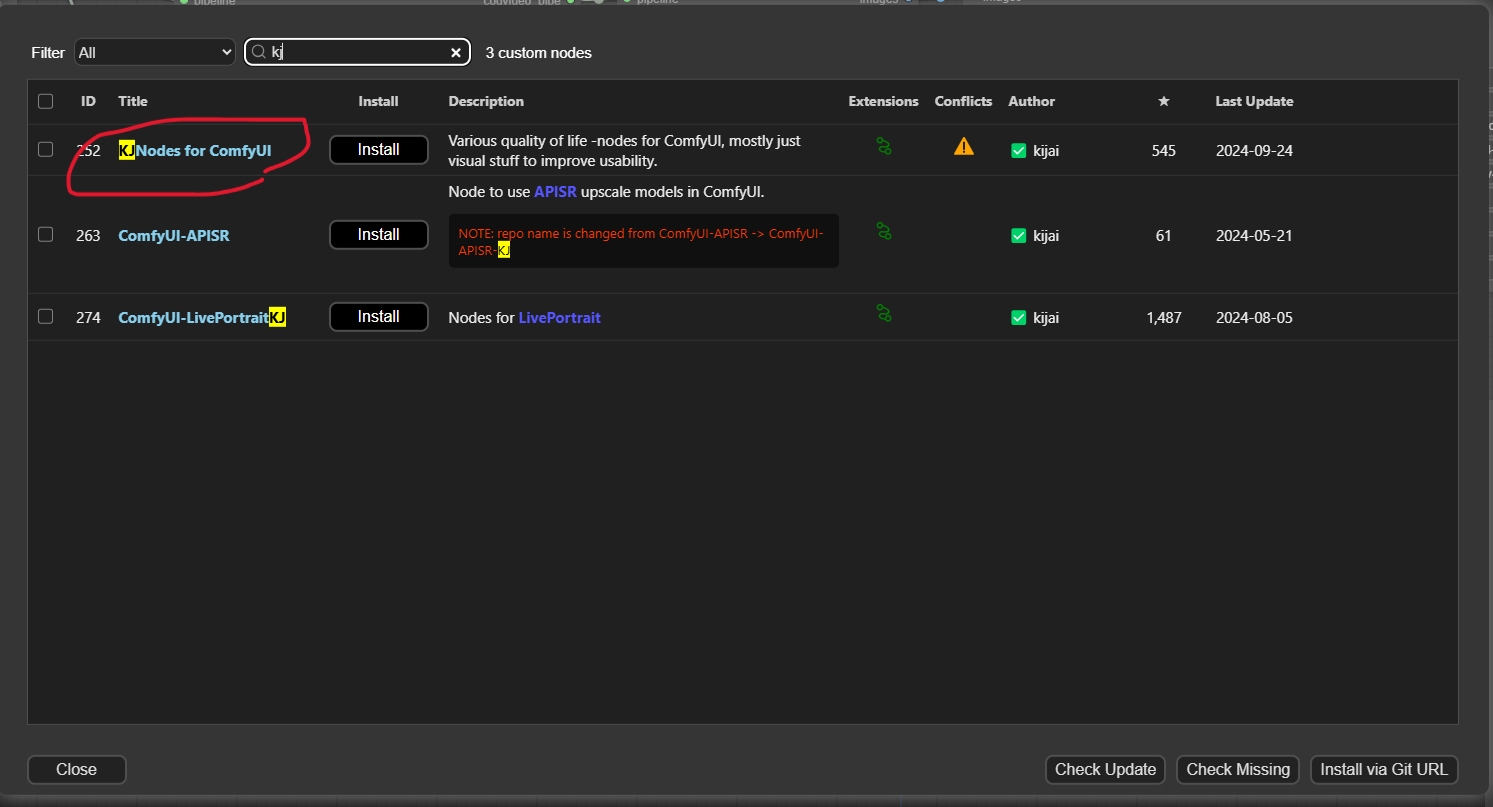
Task: Sort by the Conflicts column header
Action: [x=963, y=101]
